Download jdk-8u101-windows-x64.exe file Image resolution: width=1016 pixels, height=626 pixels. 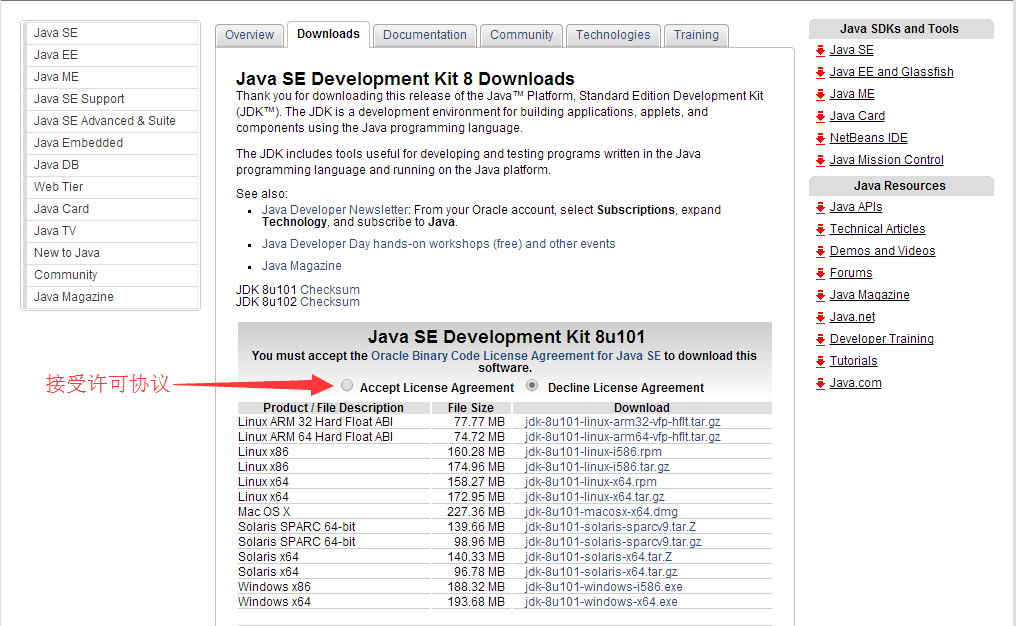(601, 602)
